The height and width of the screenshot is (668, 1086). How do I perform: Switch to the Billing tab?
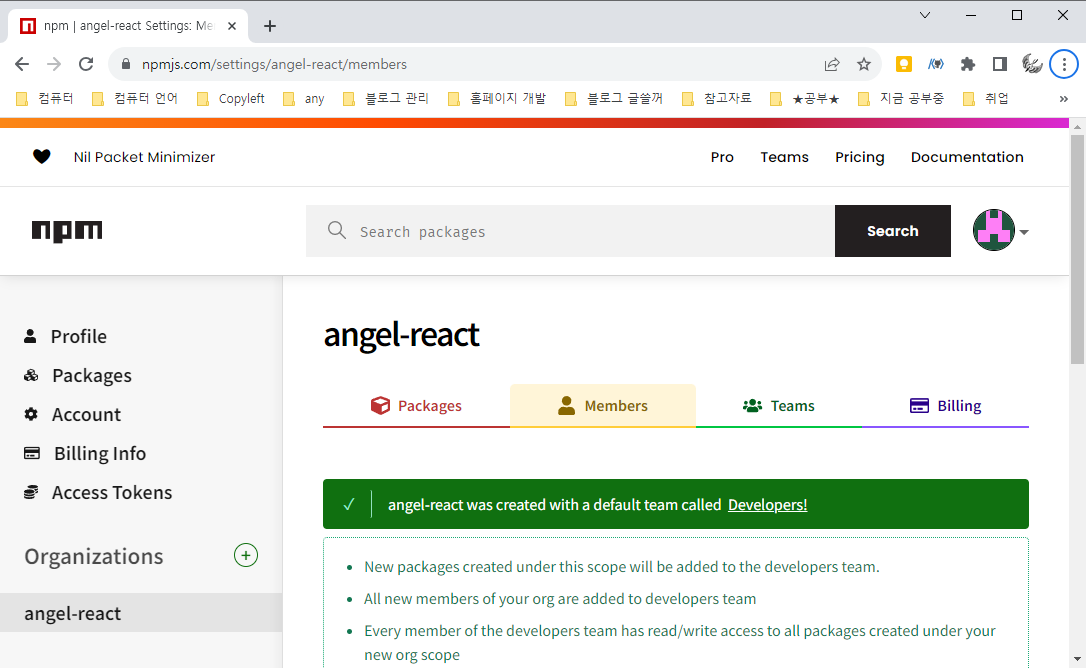point(945,406)
